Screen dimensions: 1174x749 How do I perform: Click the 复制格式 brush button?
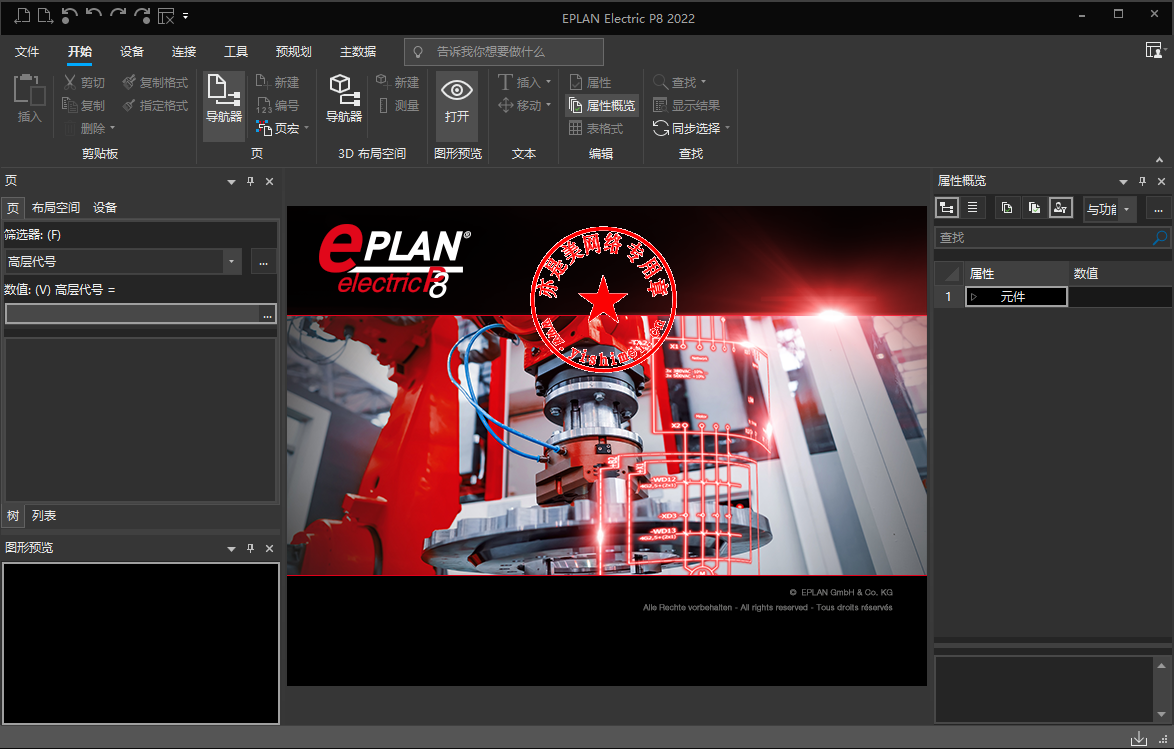coord(155,82)
